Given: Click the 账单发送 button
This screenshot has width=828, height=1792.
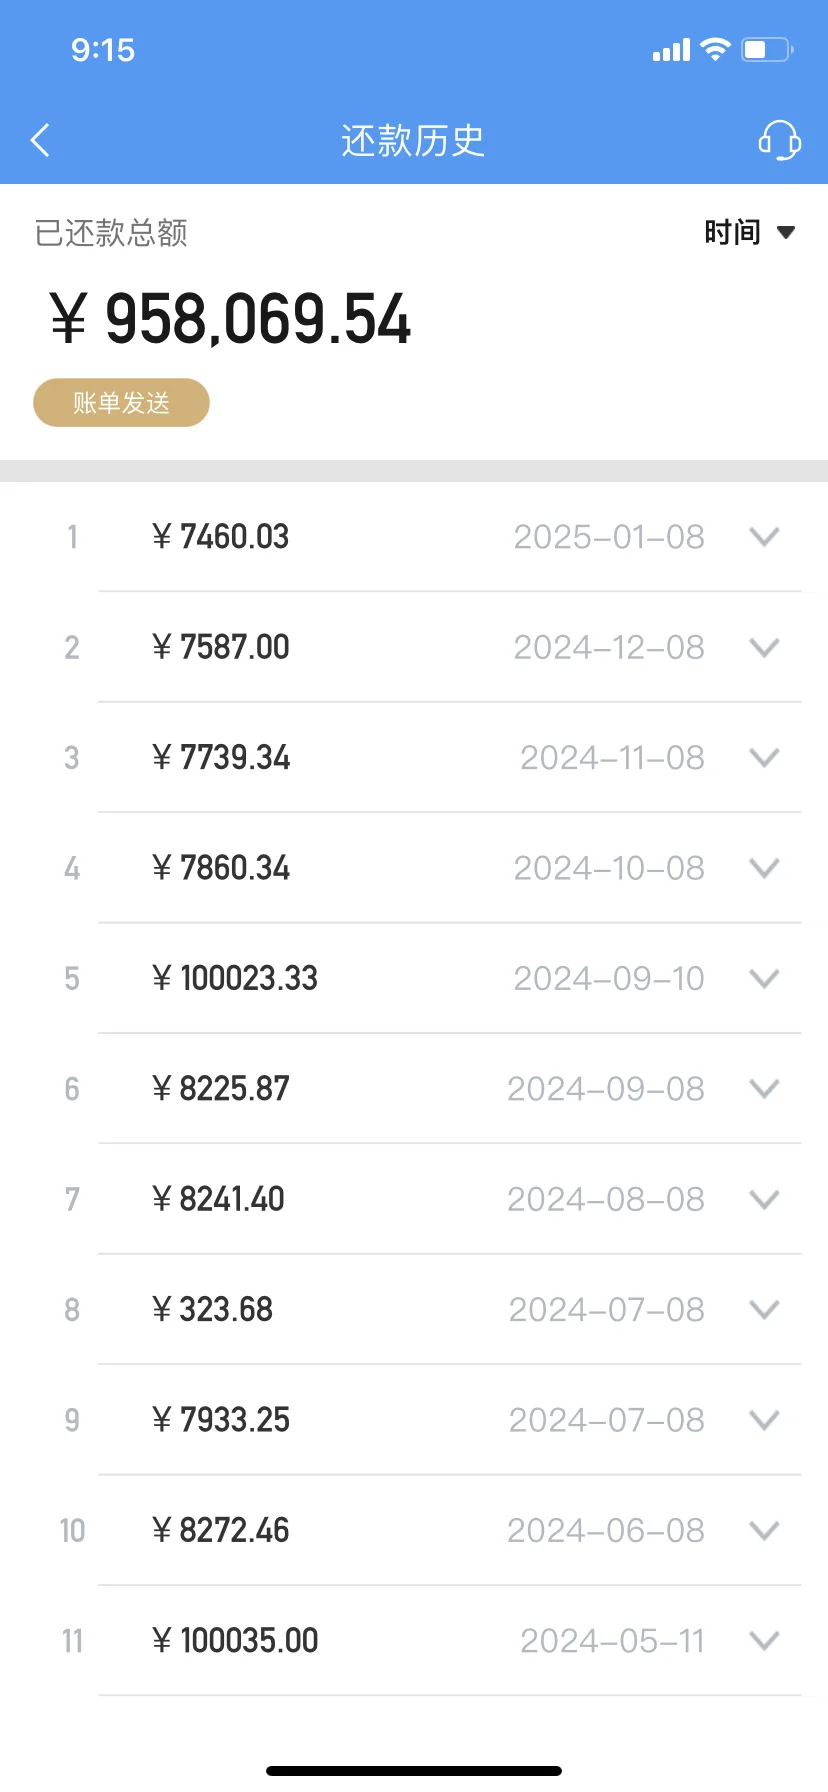Looking at the screenshot, I should click(121, 403).
